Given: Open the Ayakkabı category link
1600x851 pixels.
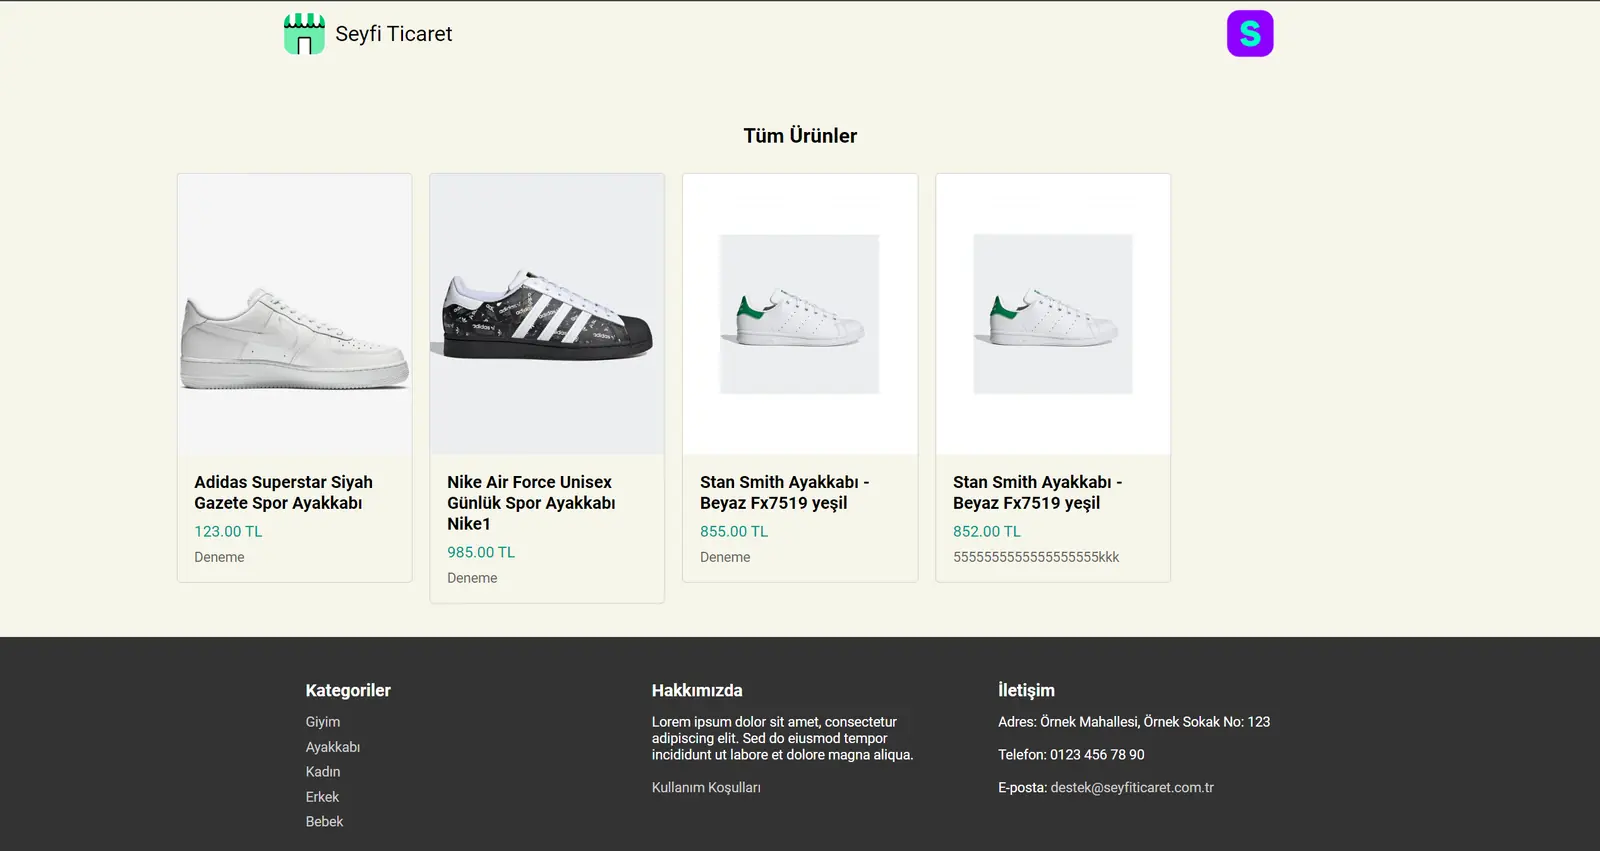Looking at the screenshot, I should [x=333, y=747].
